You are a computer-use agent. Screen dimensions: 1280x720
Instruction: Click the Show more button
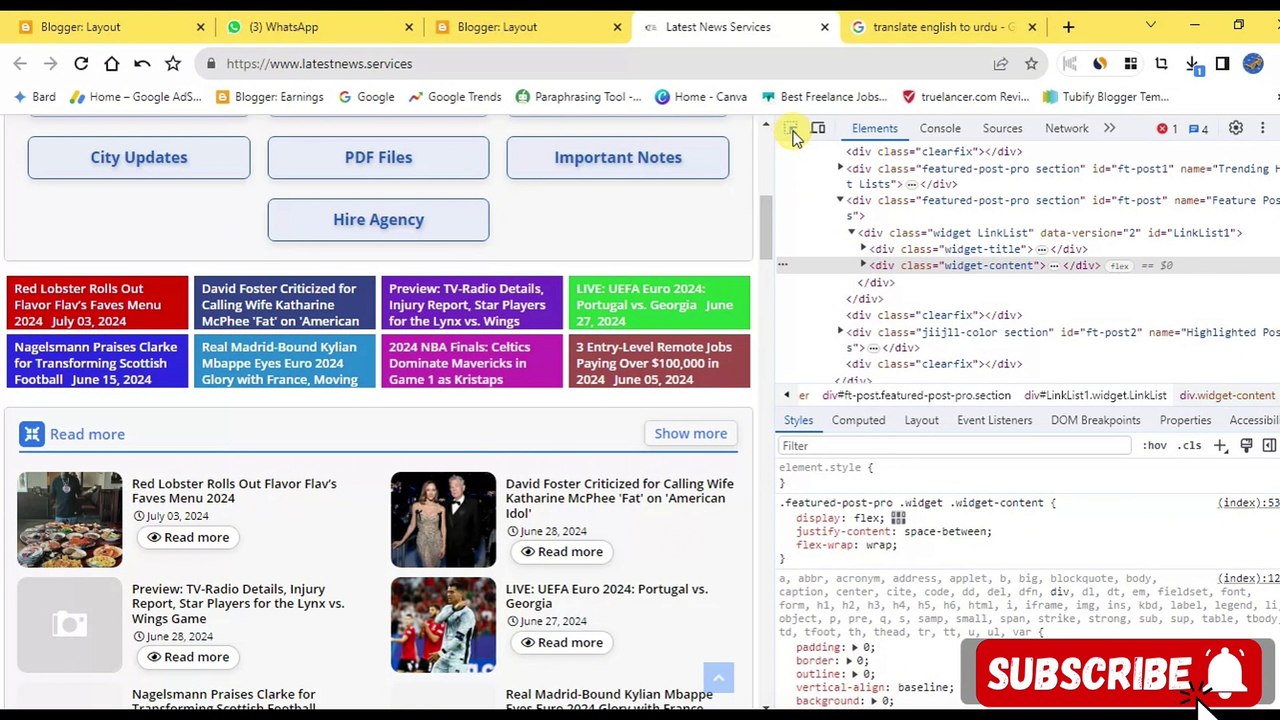pyautogui.click(x=691, y=434)
